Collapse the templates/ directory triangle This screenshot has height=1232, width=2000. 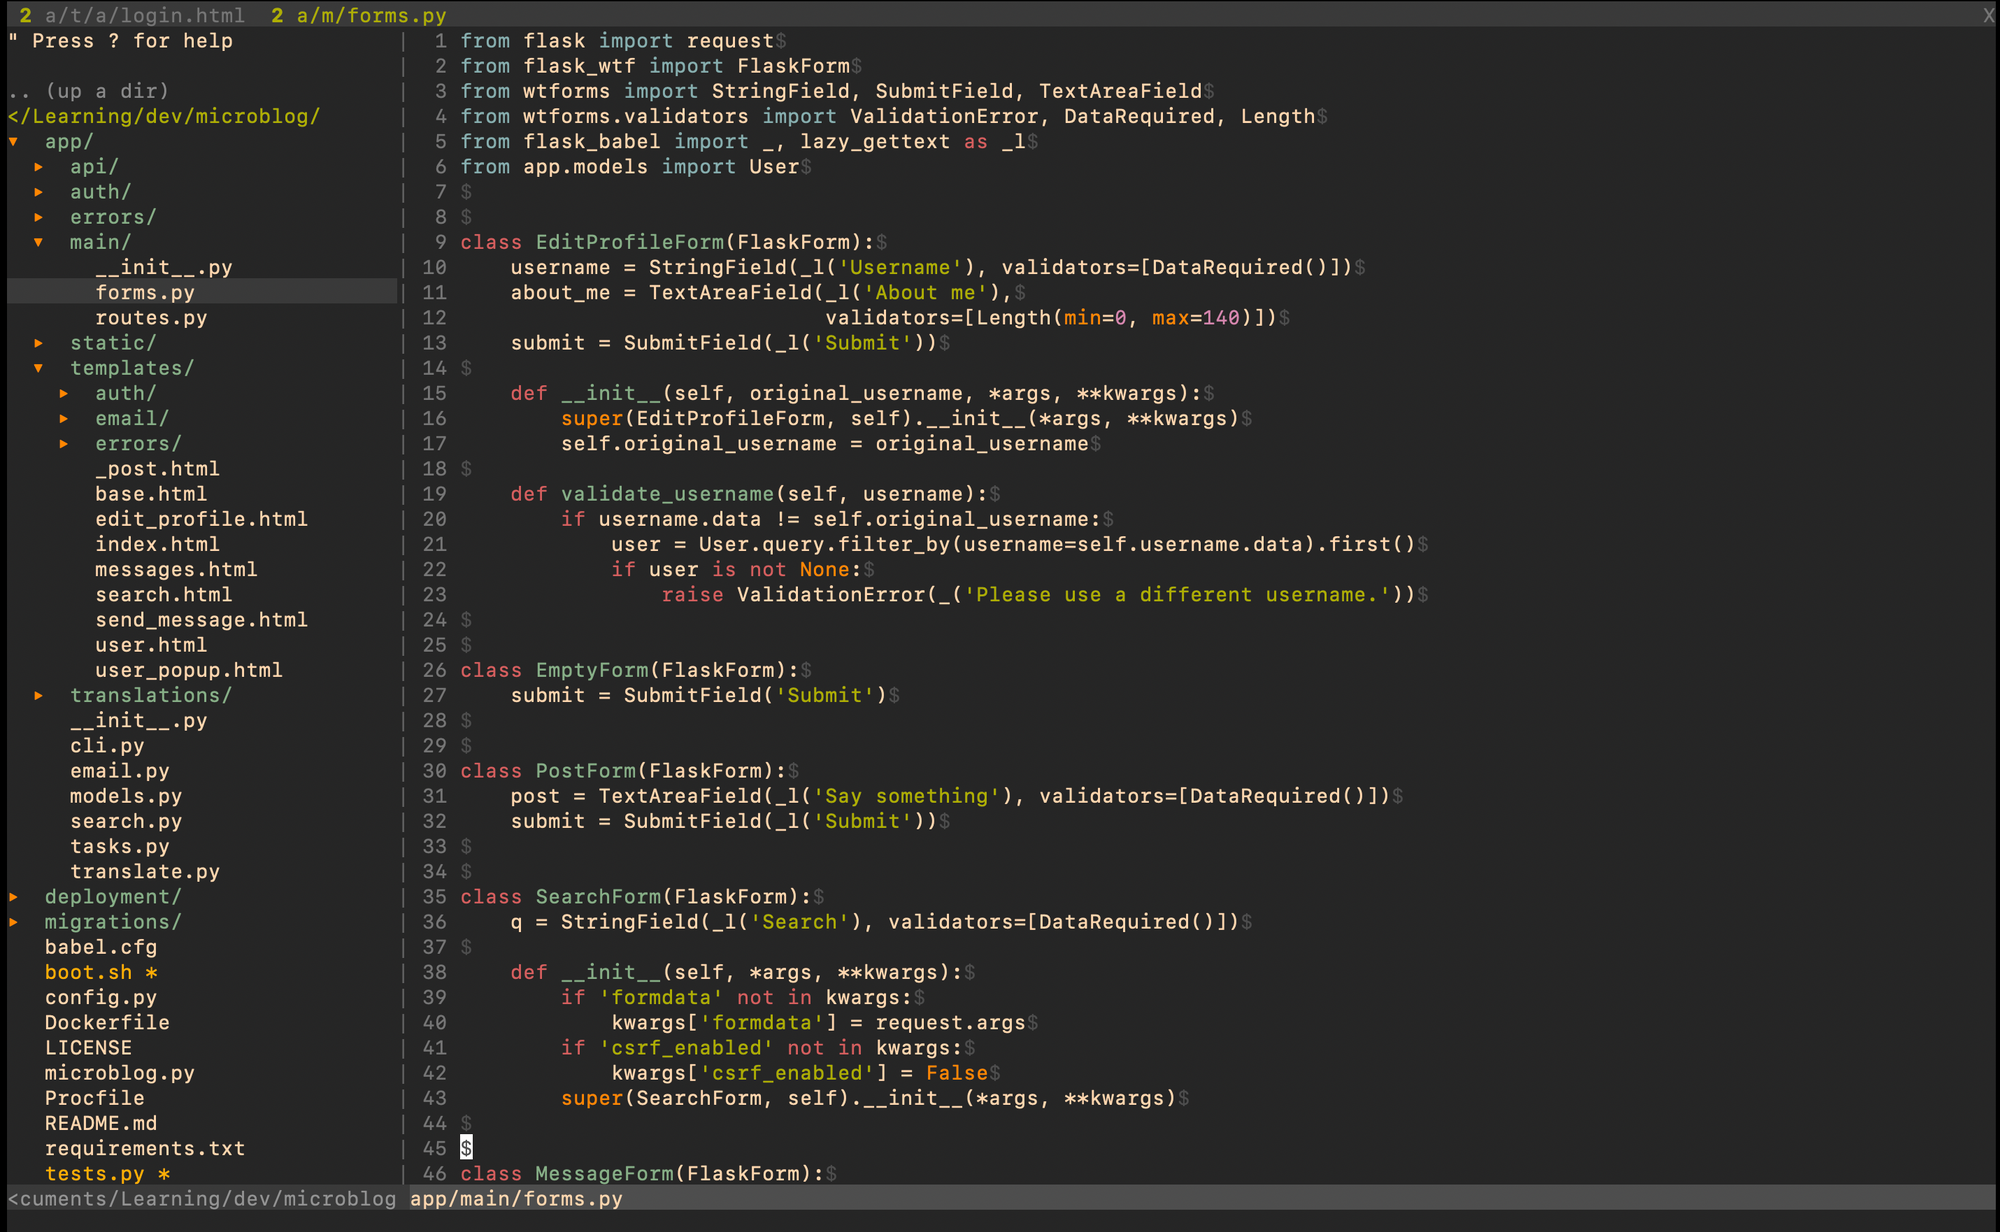point(39,368)
